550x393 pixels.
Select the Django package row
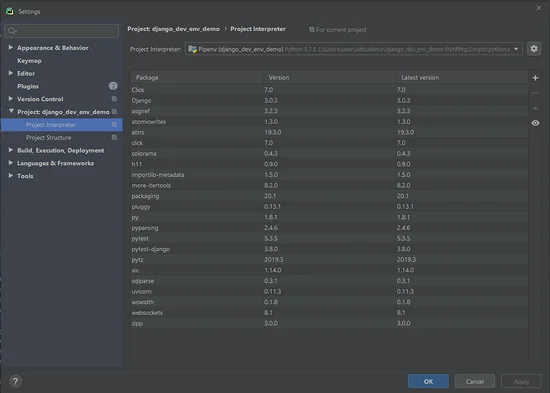coord(329,100)
